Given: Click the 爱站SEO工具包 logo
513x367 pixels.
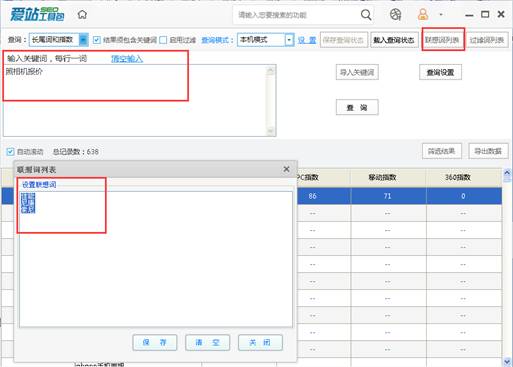Looking at the screenshot, I should (x=37, y=15).
